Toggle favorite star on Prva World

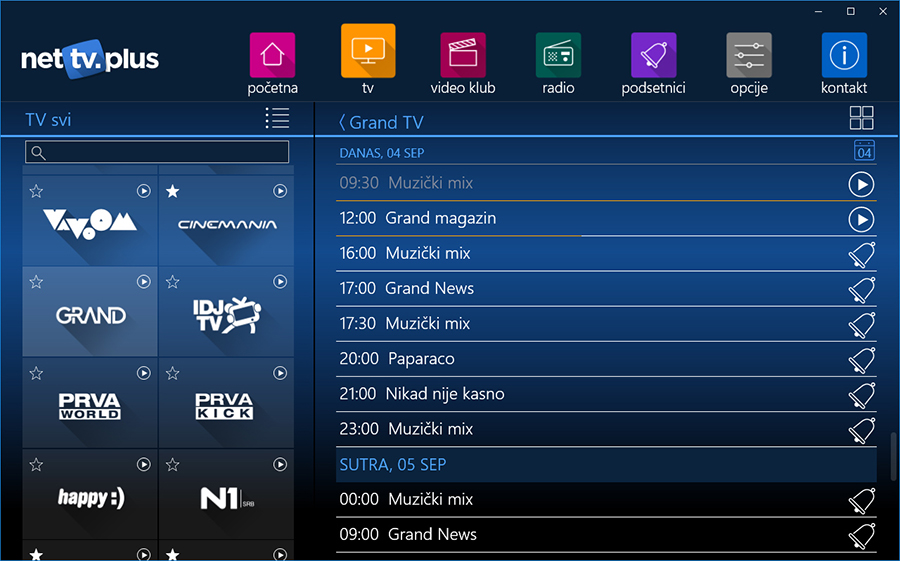tap(36, 373)
